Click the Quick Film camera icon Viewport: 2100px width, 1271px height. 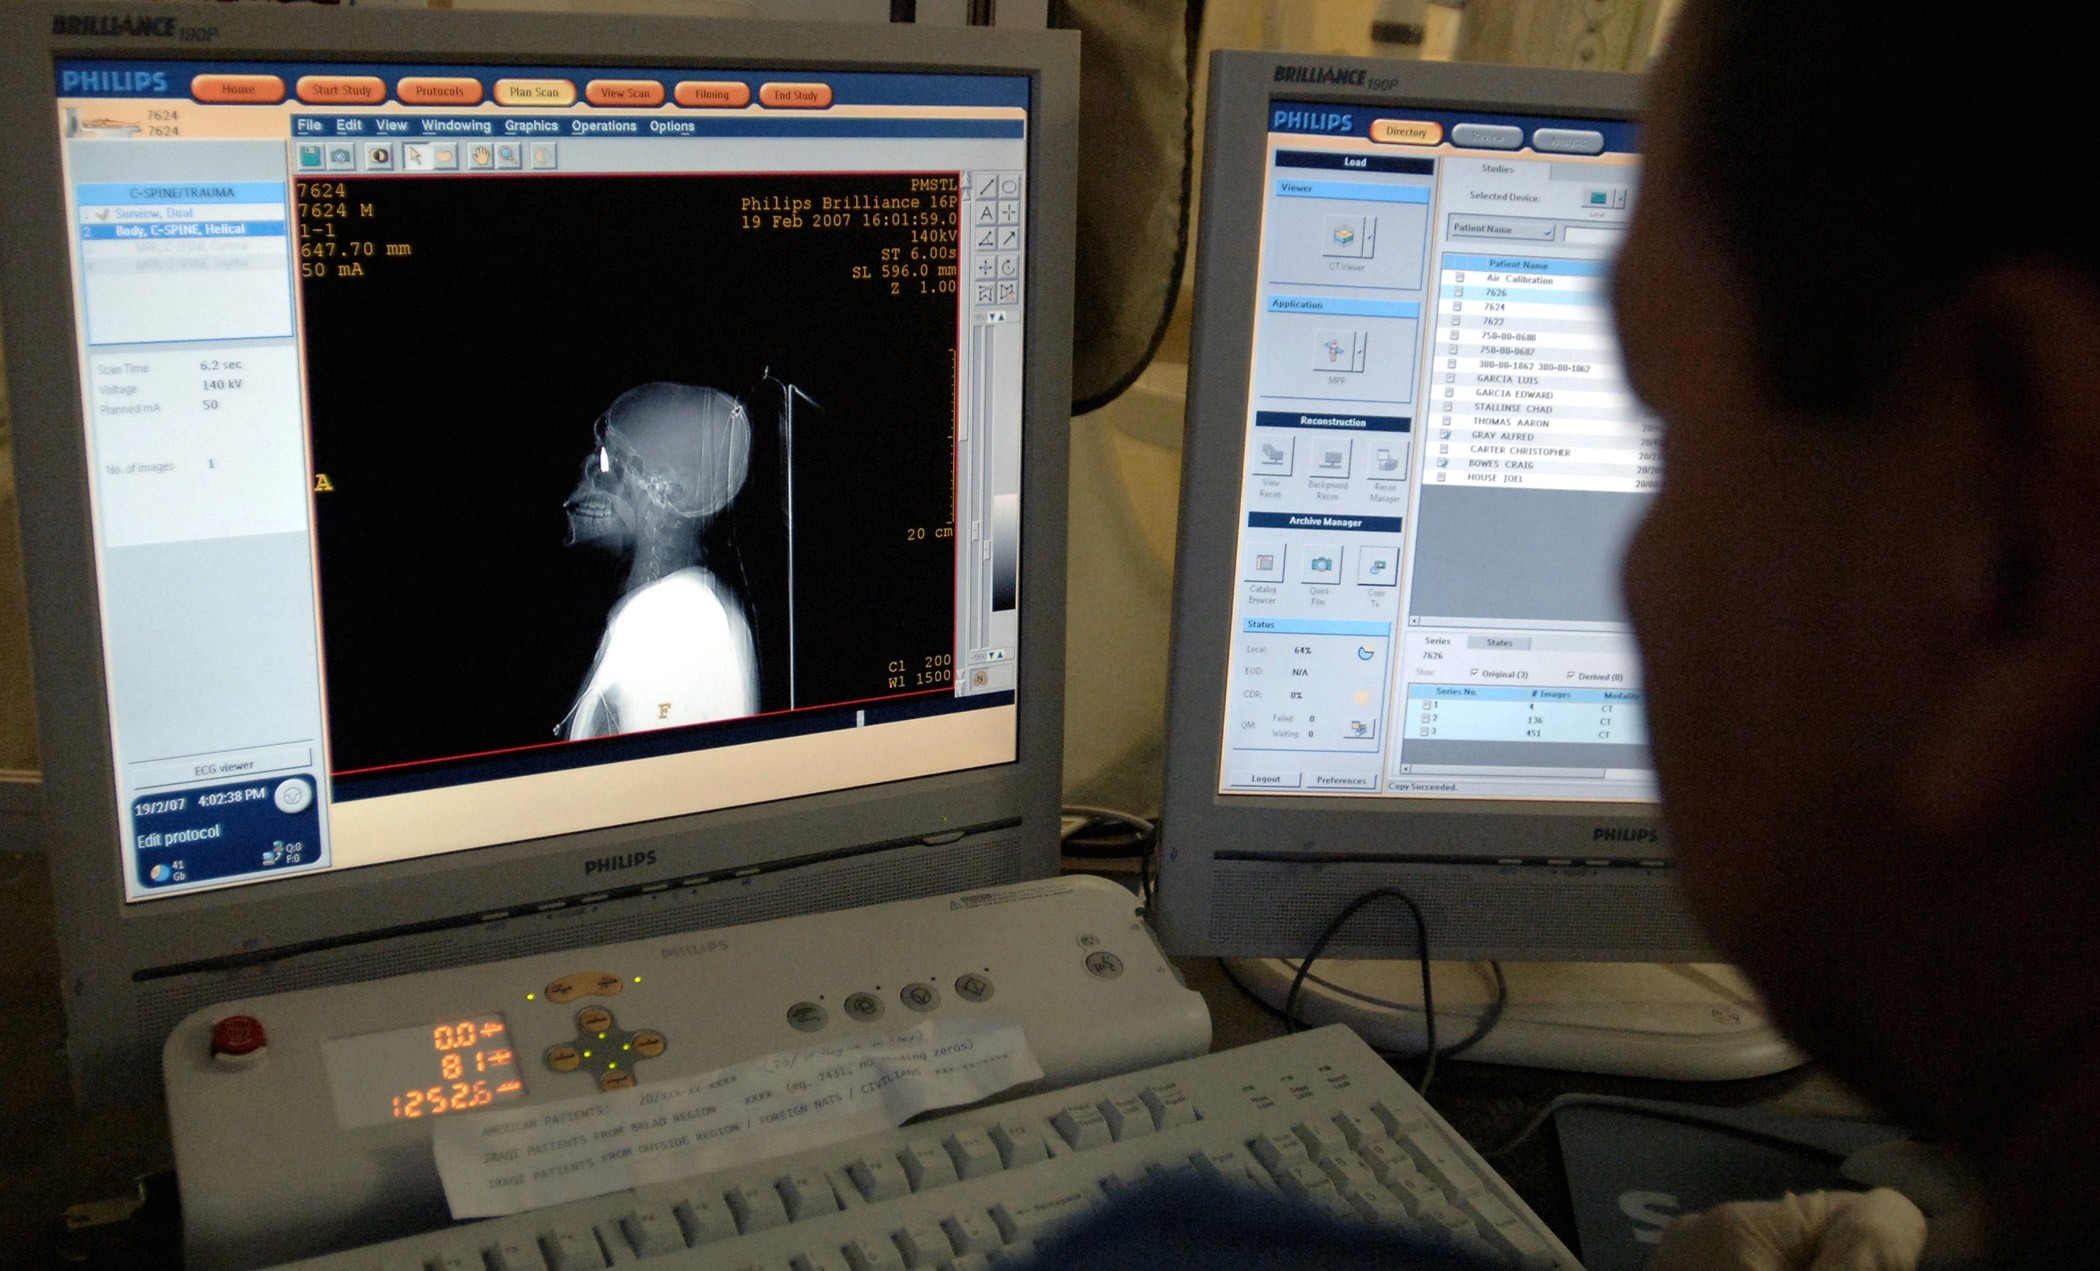tap(1320, 565)
